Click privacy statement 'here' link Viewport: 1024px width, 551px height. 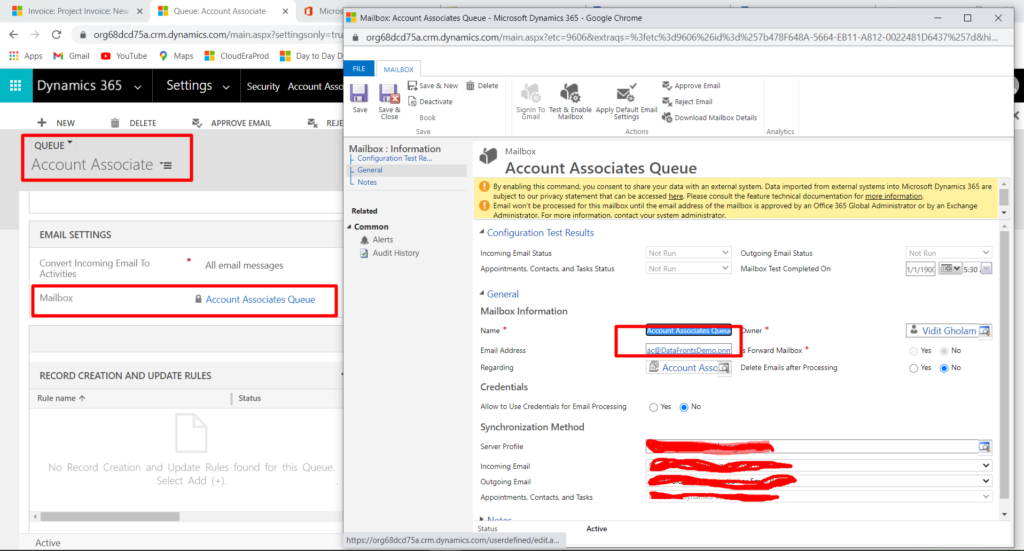675,196
